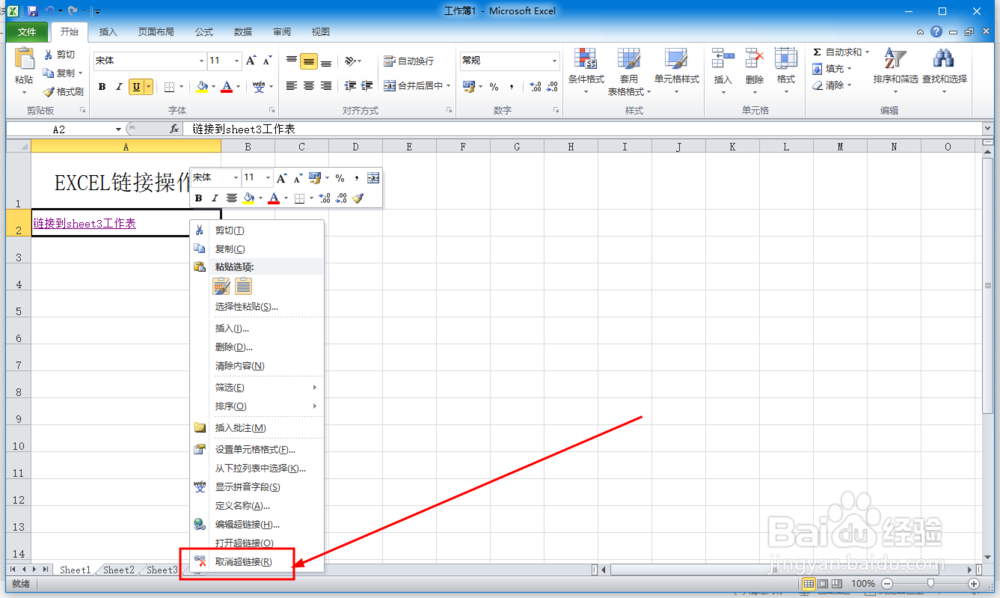Open Format as Table (套用表格格式)

629,71
